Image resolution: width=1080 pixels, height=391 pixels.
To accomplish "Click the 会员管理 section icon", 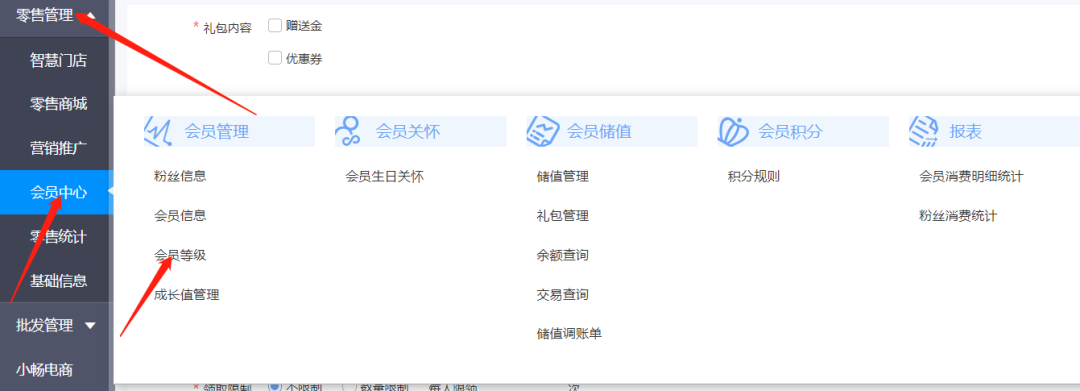I will click(x=157, y=131).
